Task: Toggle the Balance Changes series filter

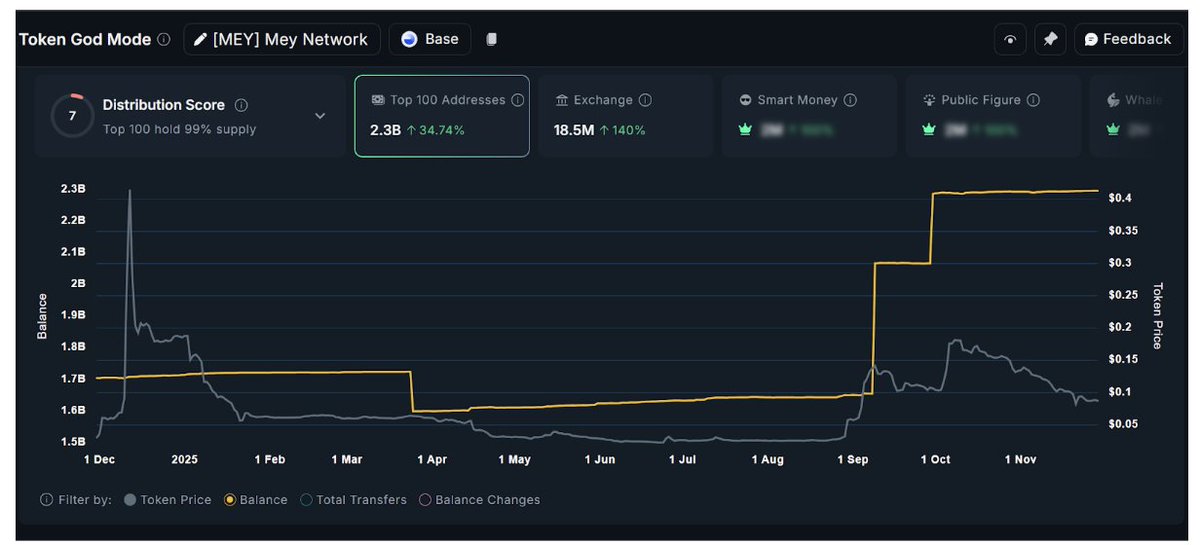Action: (x=479, y=500)
